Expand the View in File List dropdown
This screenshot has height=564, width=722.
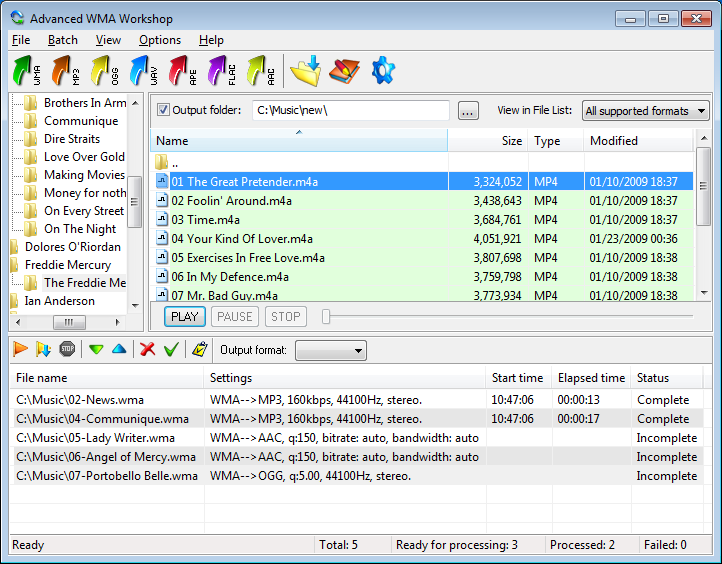click(645, 111)
